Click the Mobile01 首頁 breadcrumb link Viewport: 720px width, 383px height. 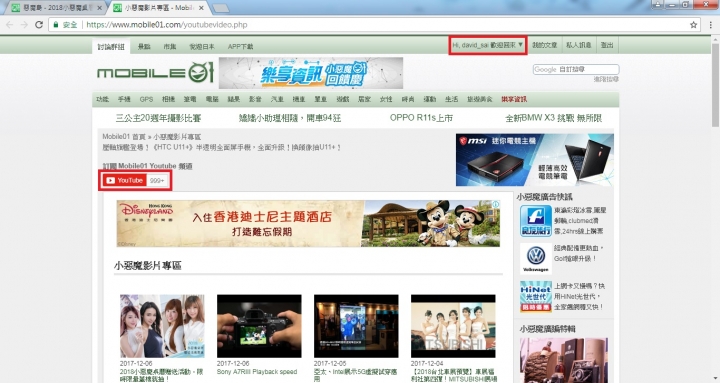tap(124, 137)
